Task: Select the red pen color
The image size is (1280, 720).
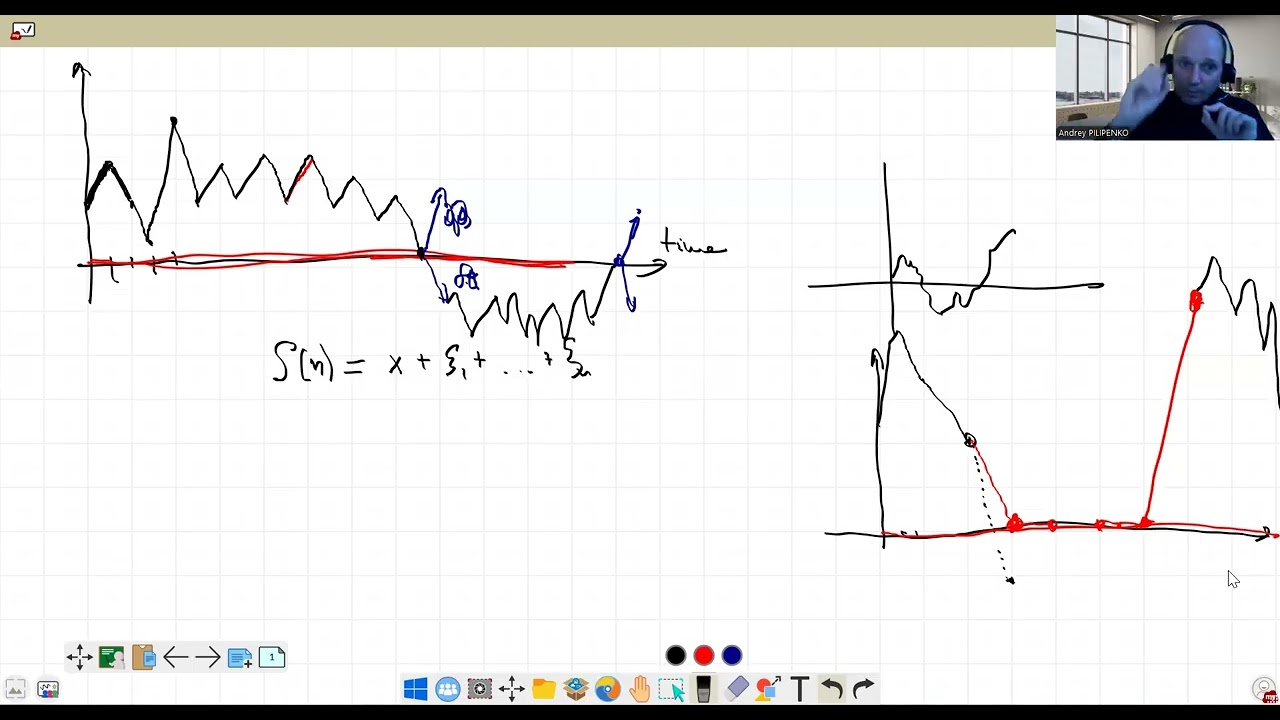Action: (x=704, y=656)
